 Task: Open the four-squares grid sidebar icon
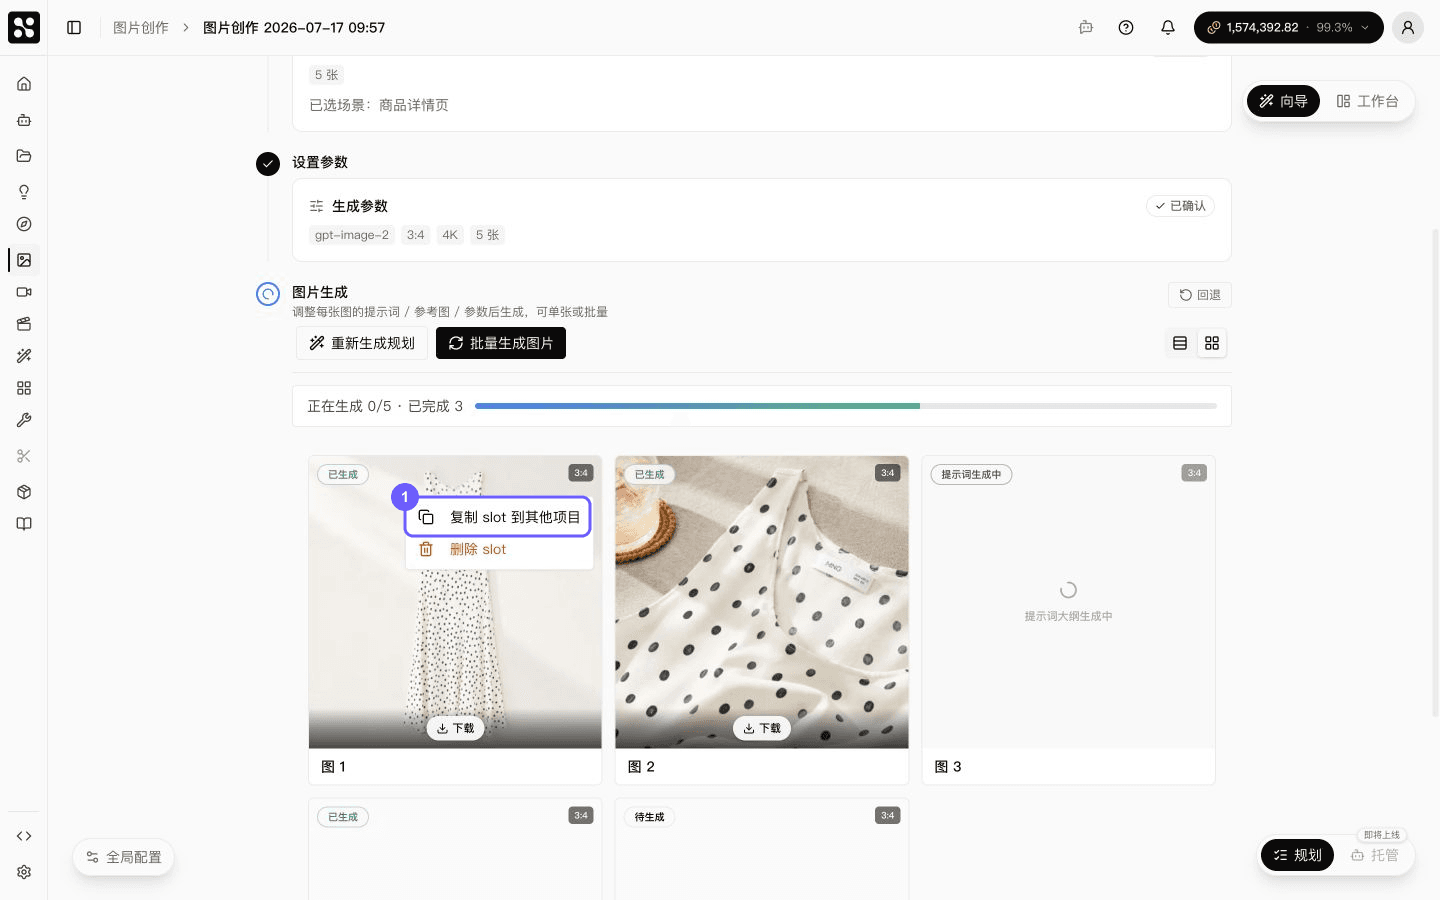click(x=24, y=388)
